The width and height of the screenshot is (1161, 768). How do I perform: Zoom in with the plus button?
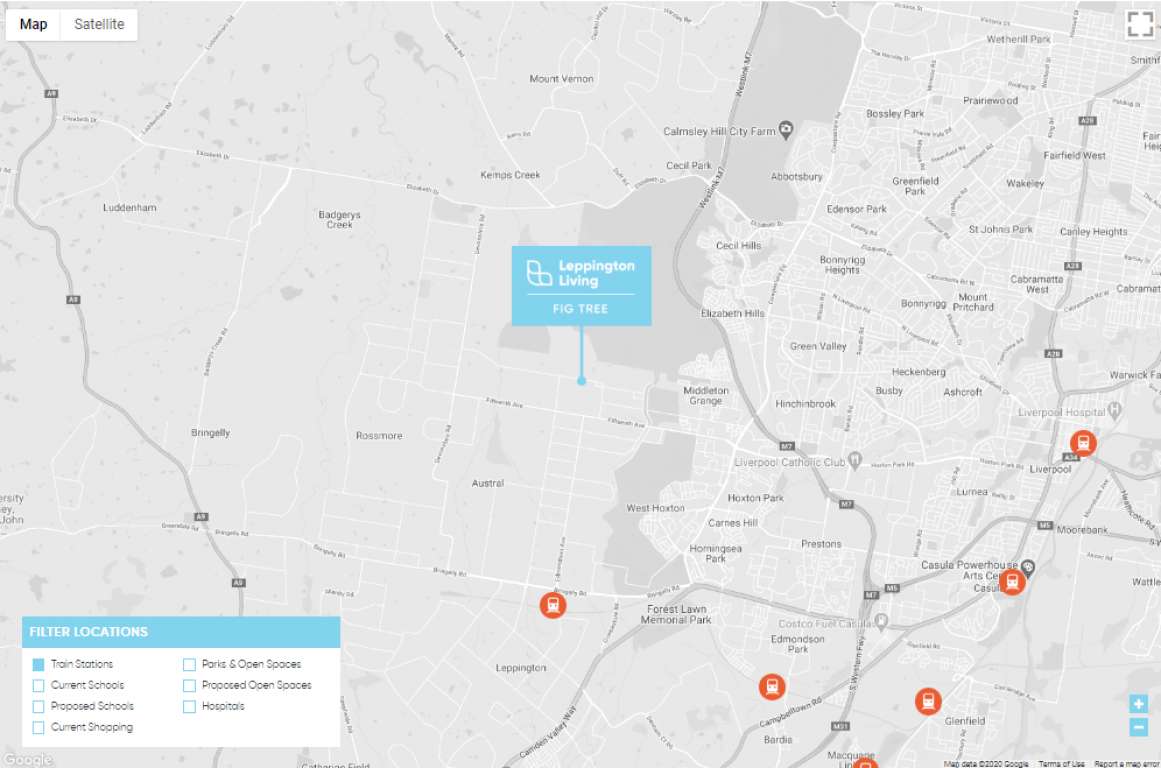pos(1138,704)
